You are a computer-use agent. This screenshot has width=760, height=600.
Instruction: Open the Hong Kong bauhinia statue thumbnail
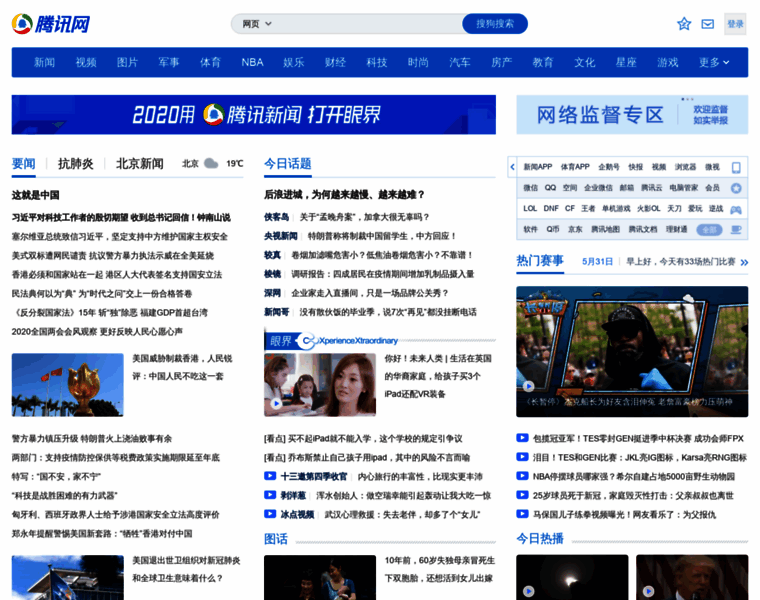(67, 385)
